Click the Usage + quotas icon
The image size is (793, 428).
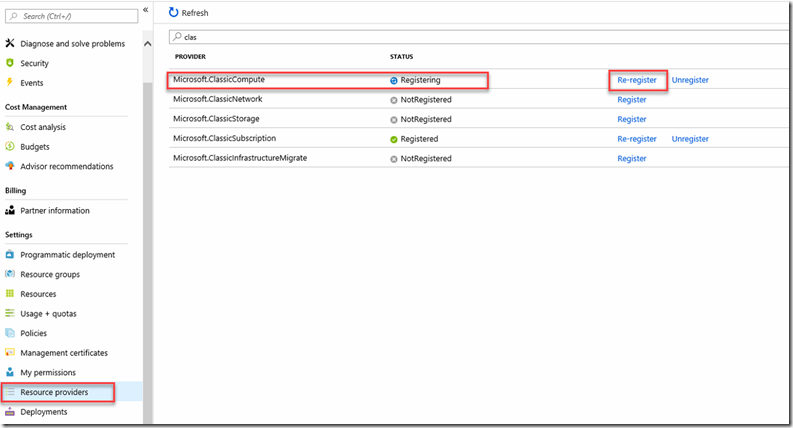click(10, 313)
